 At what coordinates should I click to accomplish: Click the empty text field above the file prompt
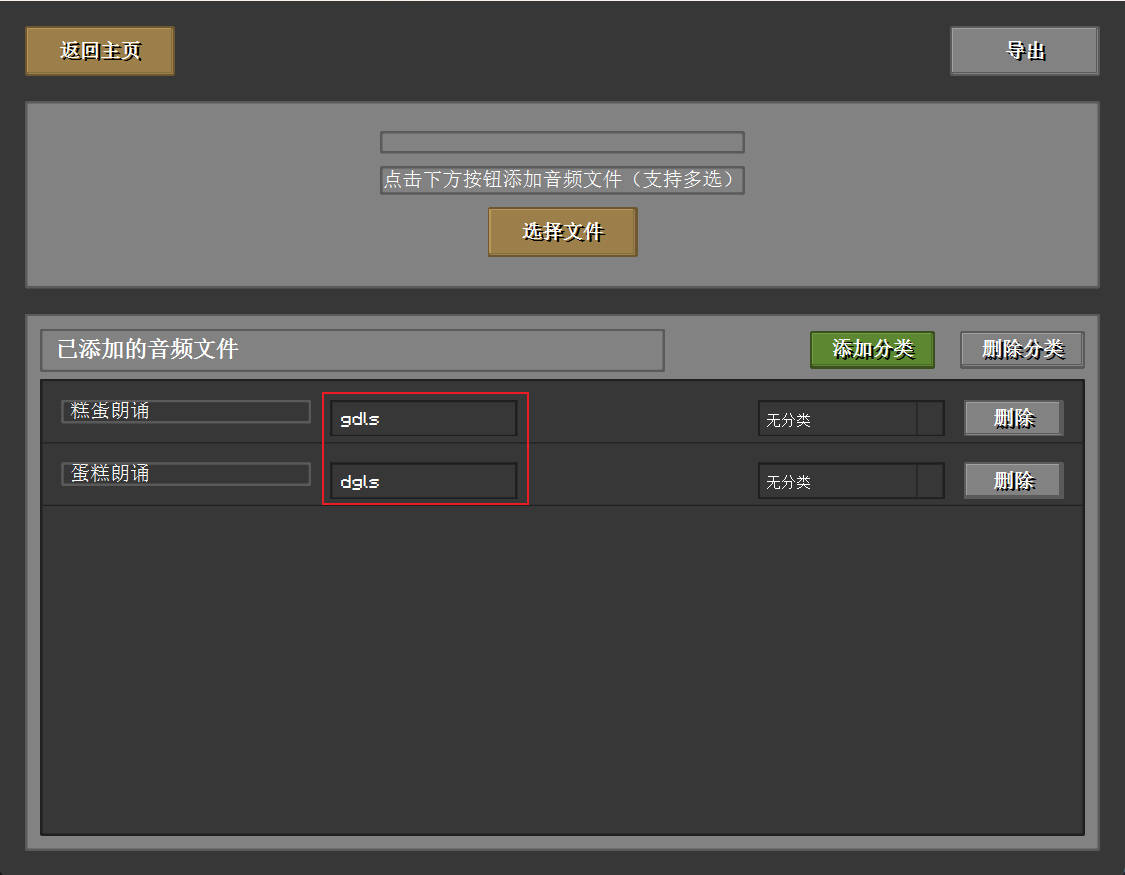(x=561, y=141)
